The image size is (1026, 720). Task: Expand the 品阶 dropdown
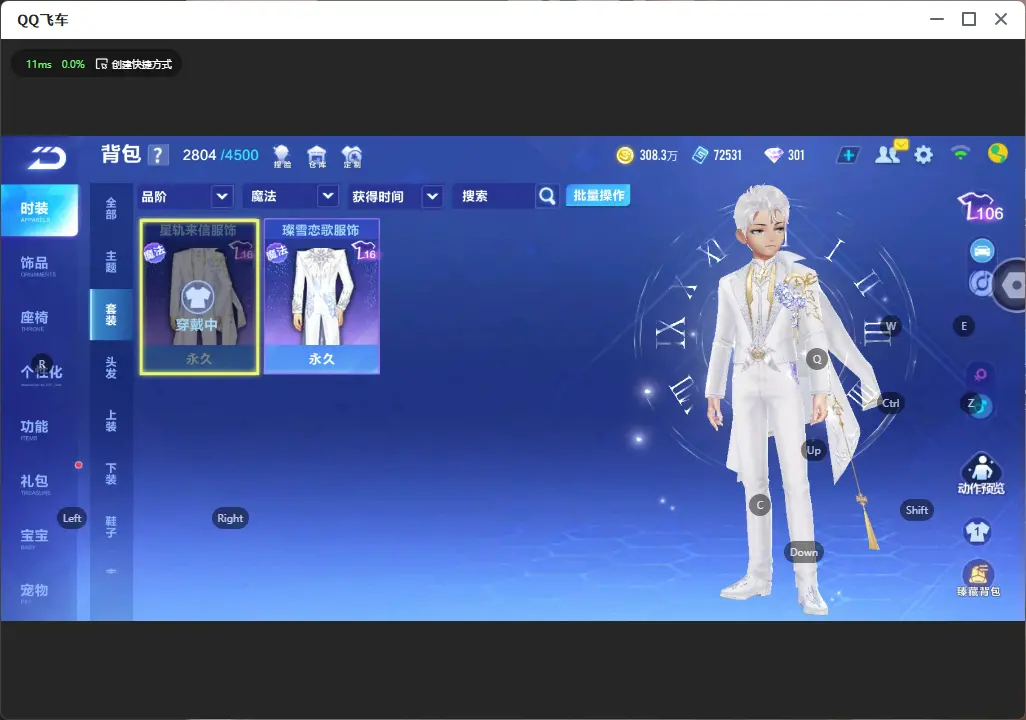[222, 196]
